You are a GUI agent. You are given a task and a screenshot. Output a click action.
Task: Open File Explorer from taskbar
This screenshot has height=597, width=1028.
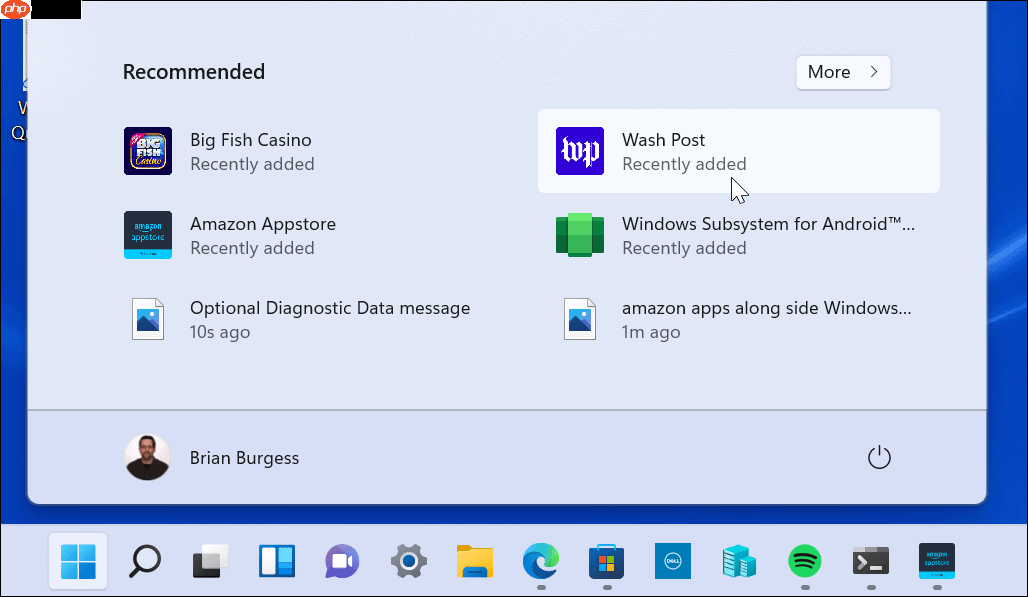475,562
